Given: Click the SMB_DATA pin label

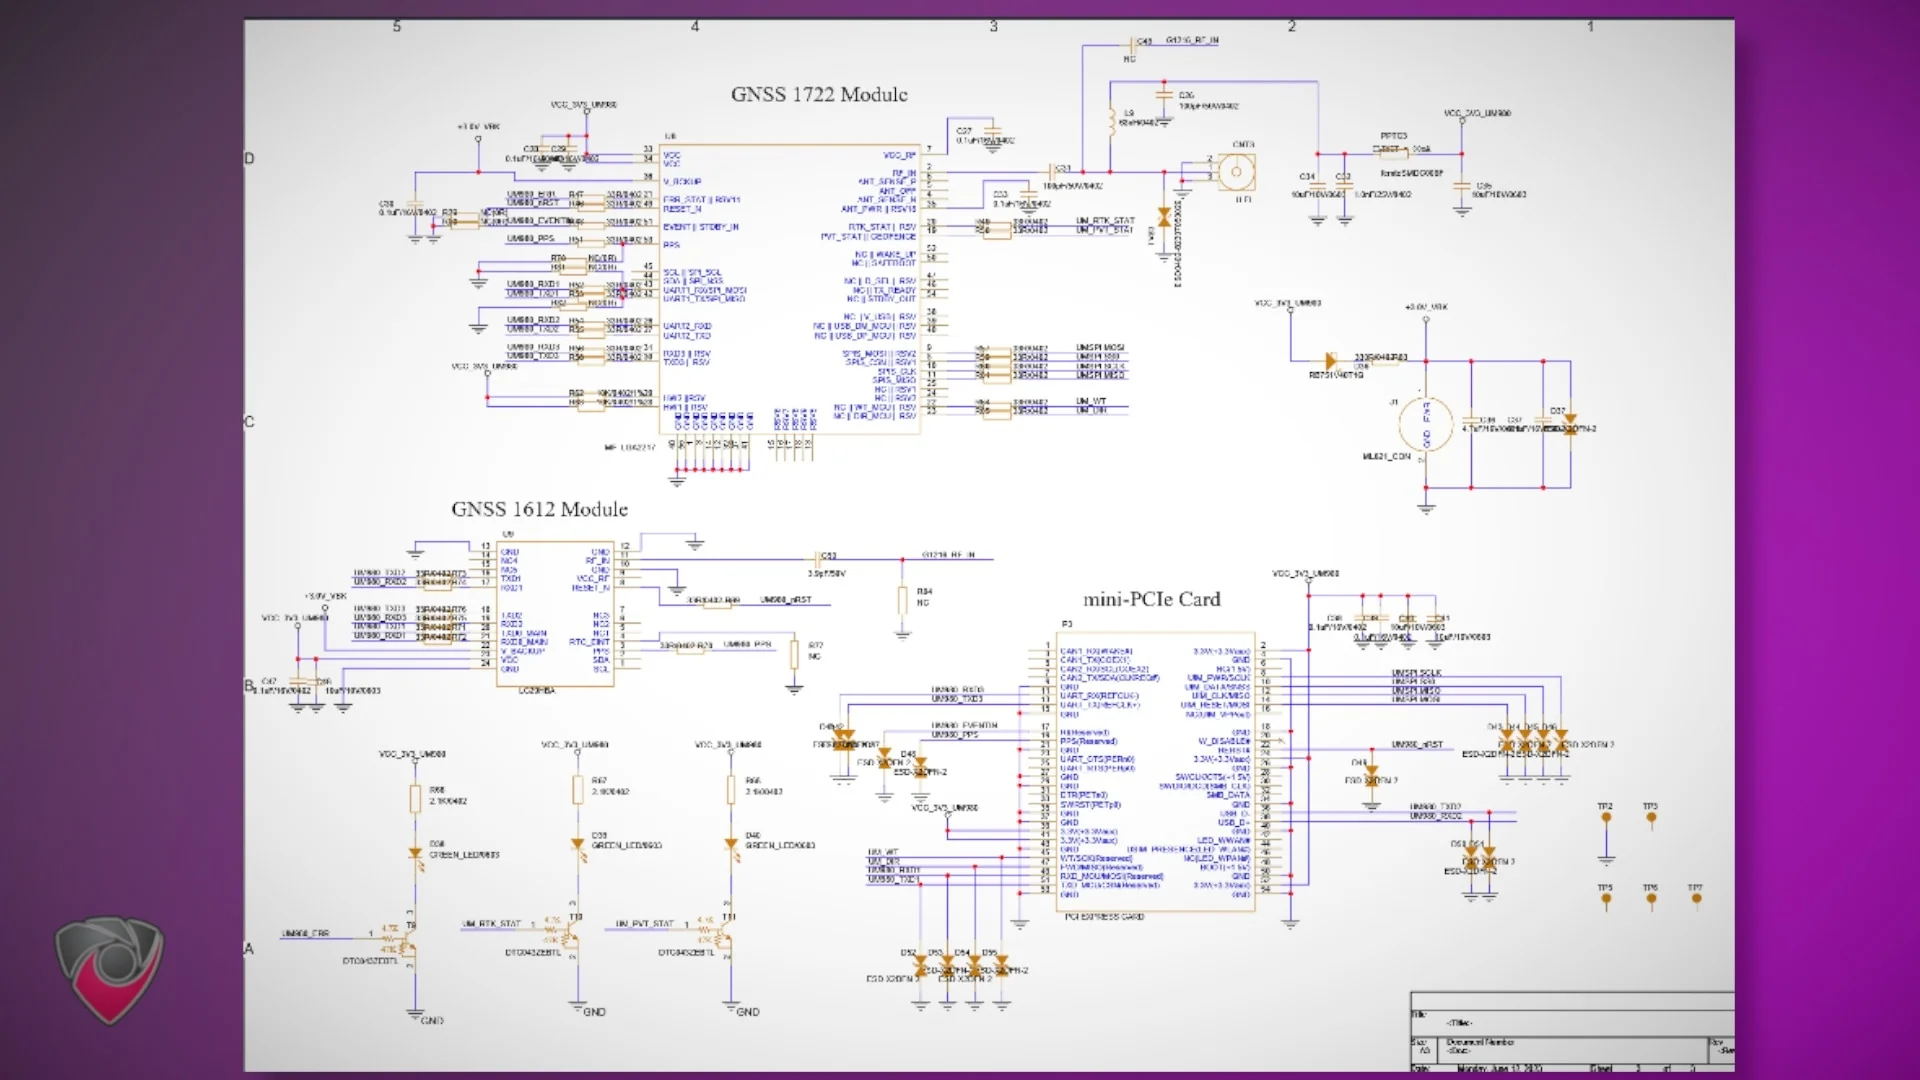Looking at the screenshot, I should tap(1228, 795).
